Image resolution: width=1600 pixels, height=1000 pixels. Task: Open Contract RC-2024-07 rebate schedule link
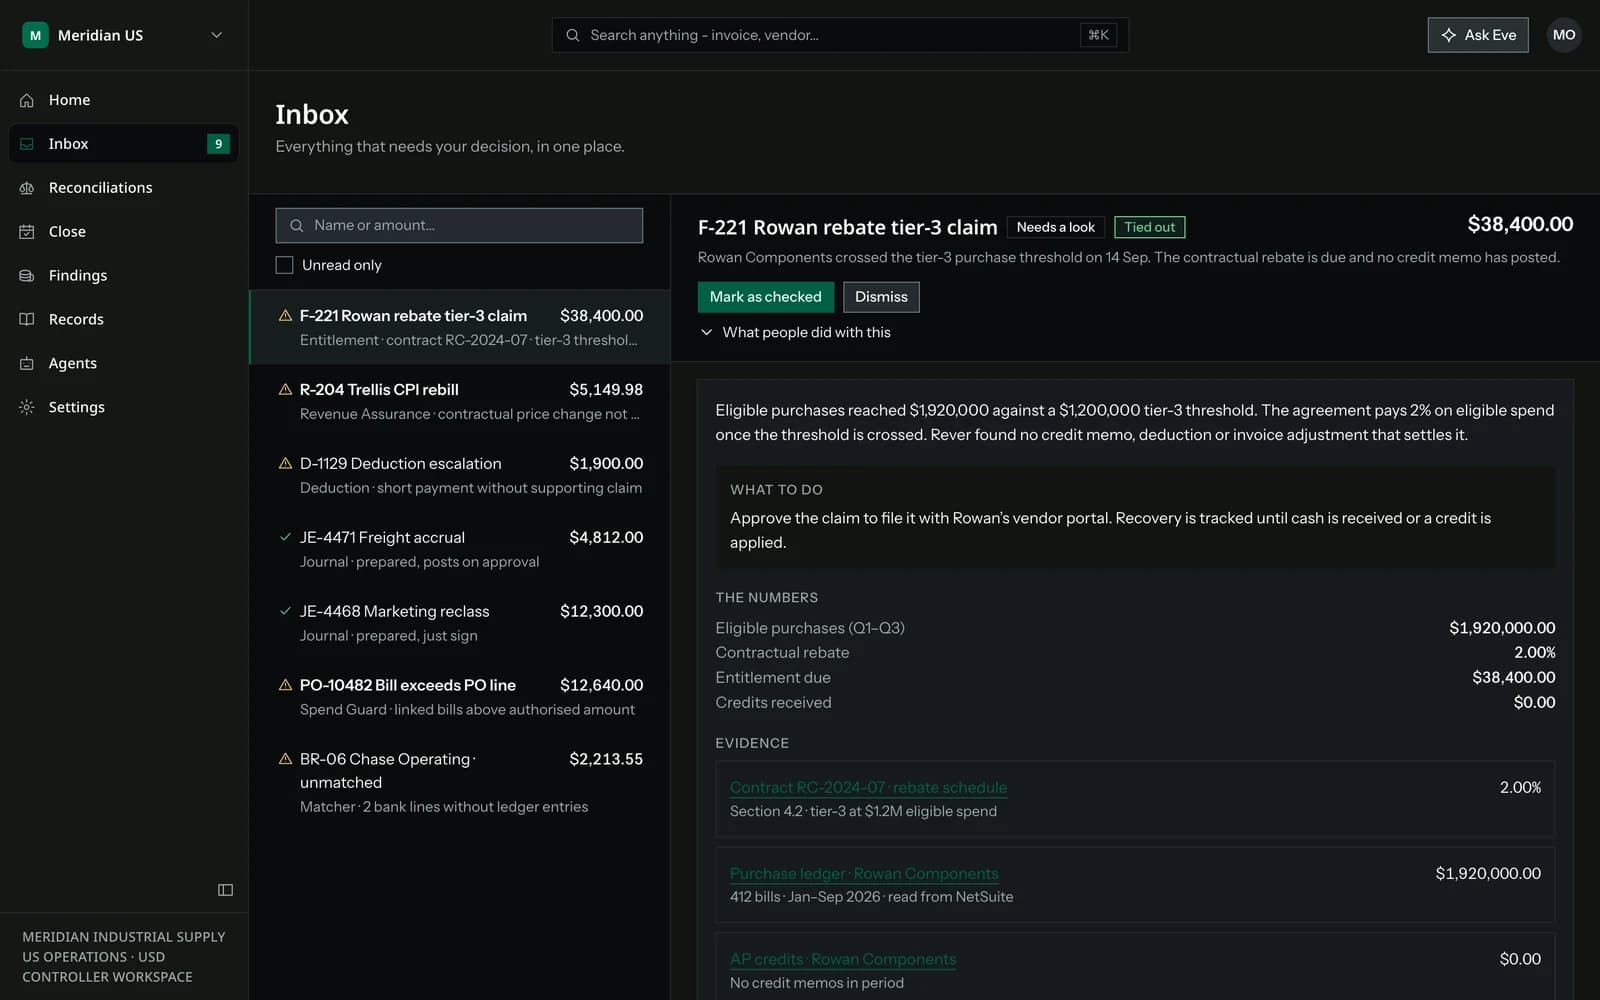pyautogui.click(x=868, y=788)
